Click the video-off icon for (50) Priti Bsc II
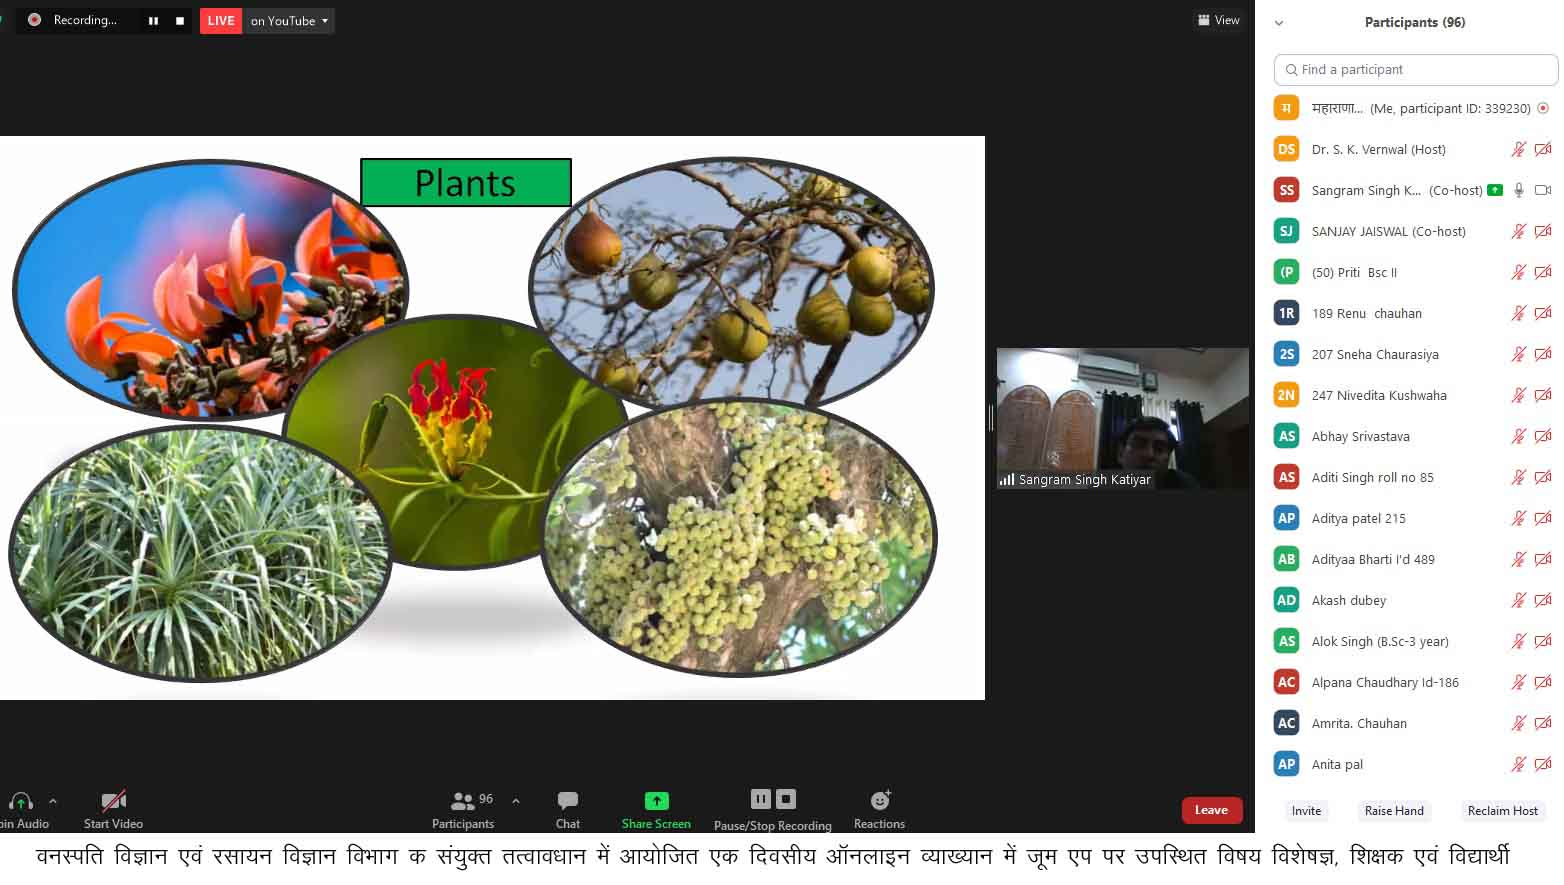The width and height of the screenshot is (1564, 885). coord(1543,272)
